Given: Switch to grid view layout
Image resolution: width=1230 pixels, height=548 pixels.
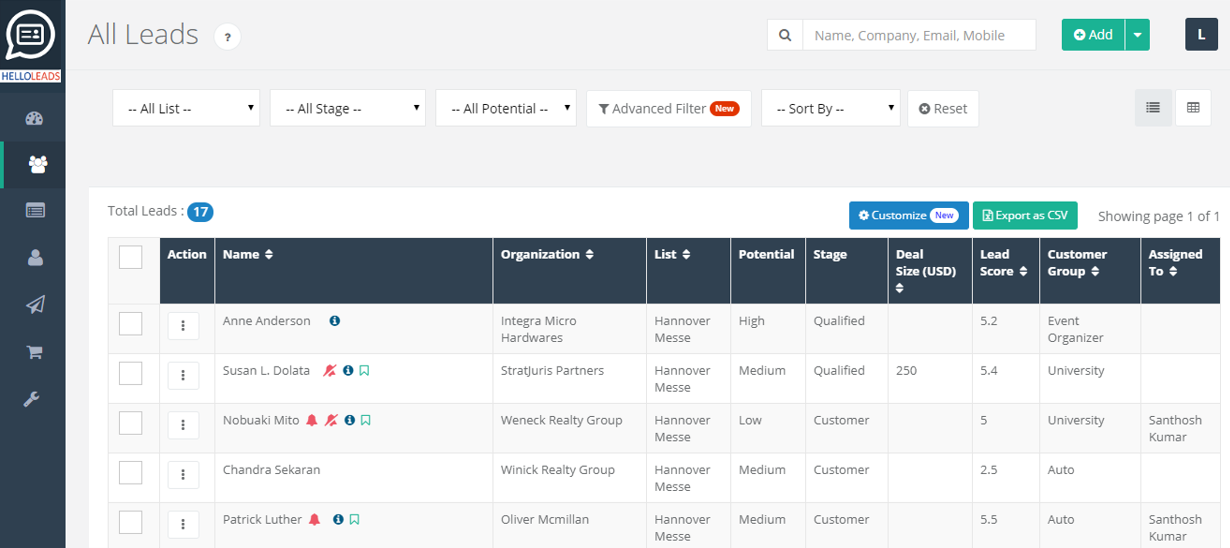Looking at the screenshot, I should [x=1193, y=108].
